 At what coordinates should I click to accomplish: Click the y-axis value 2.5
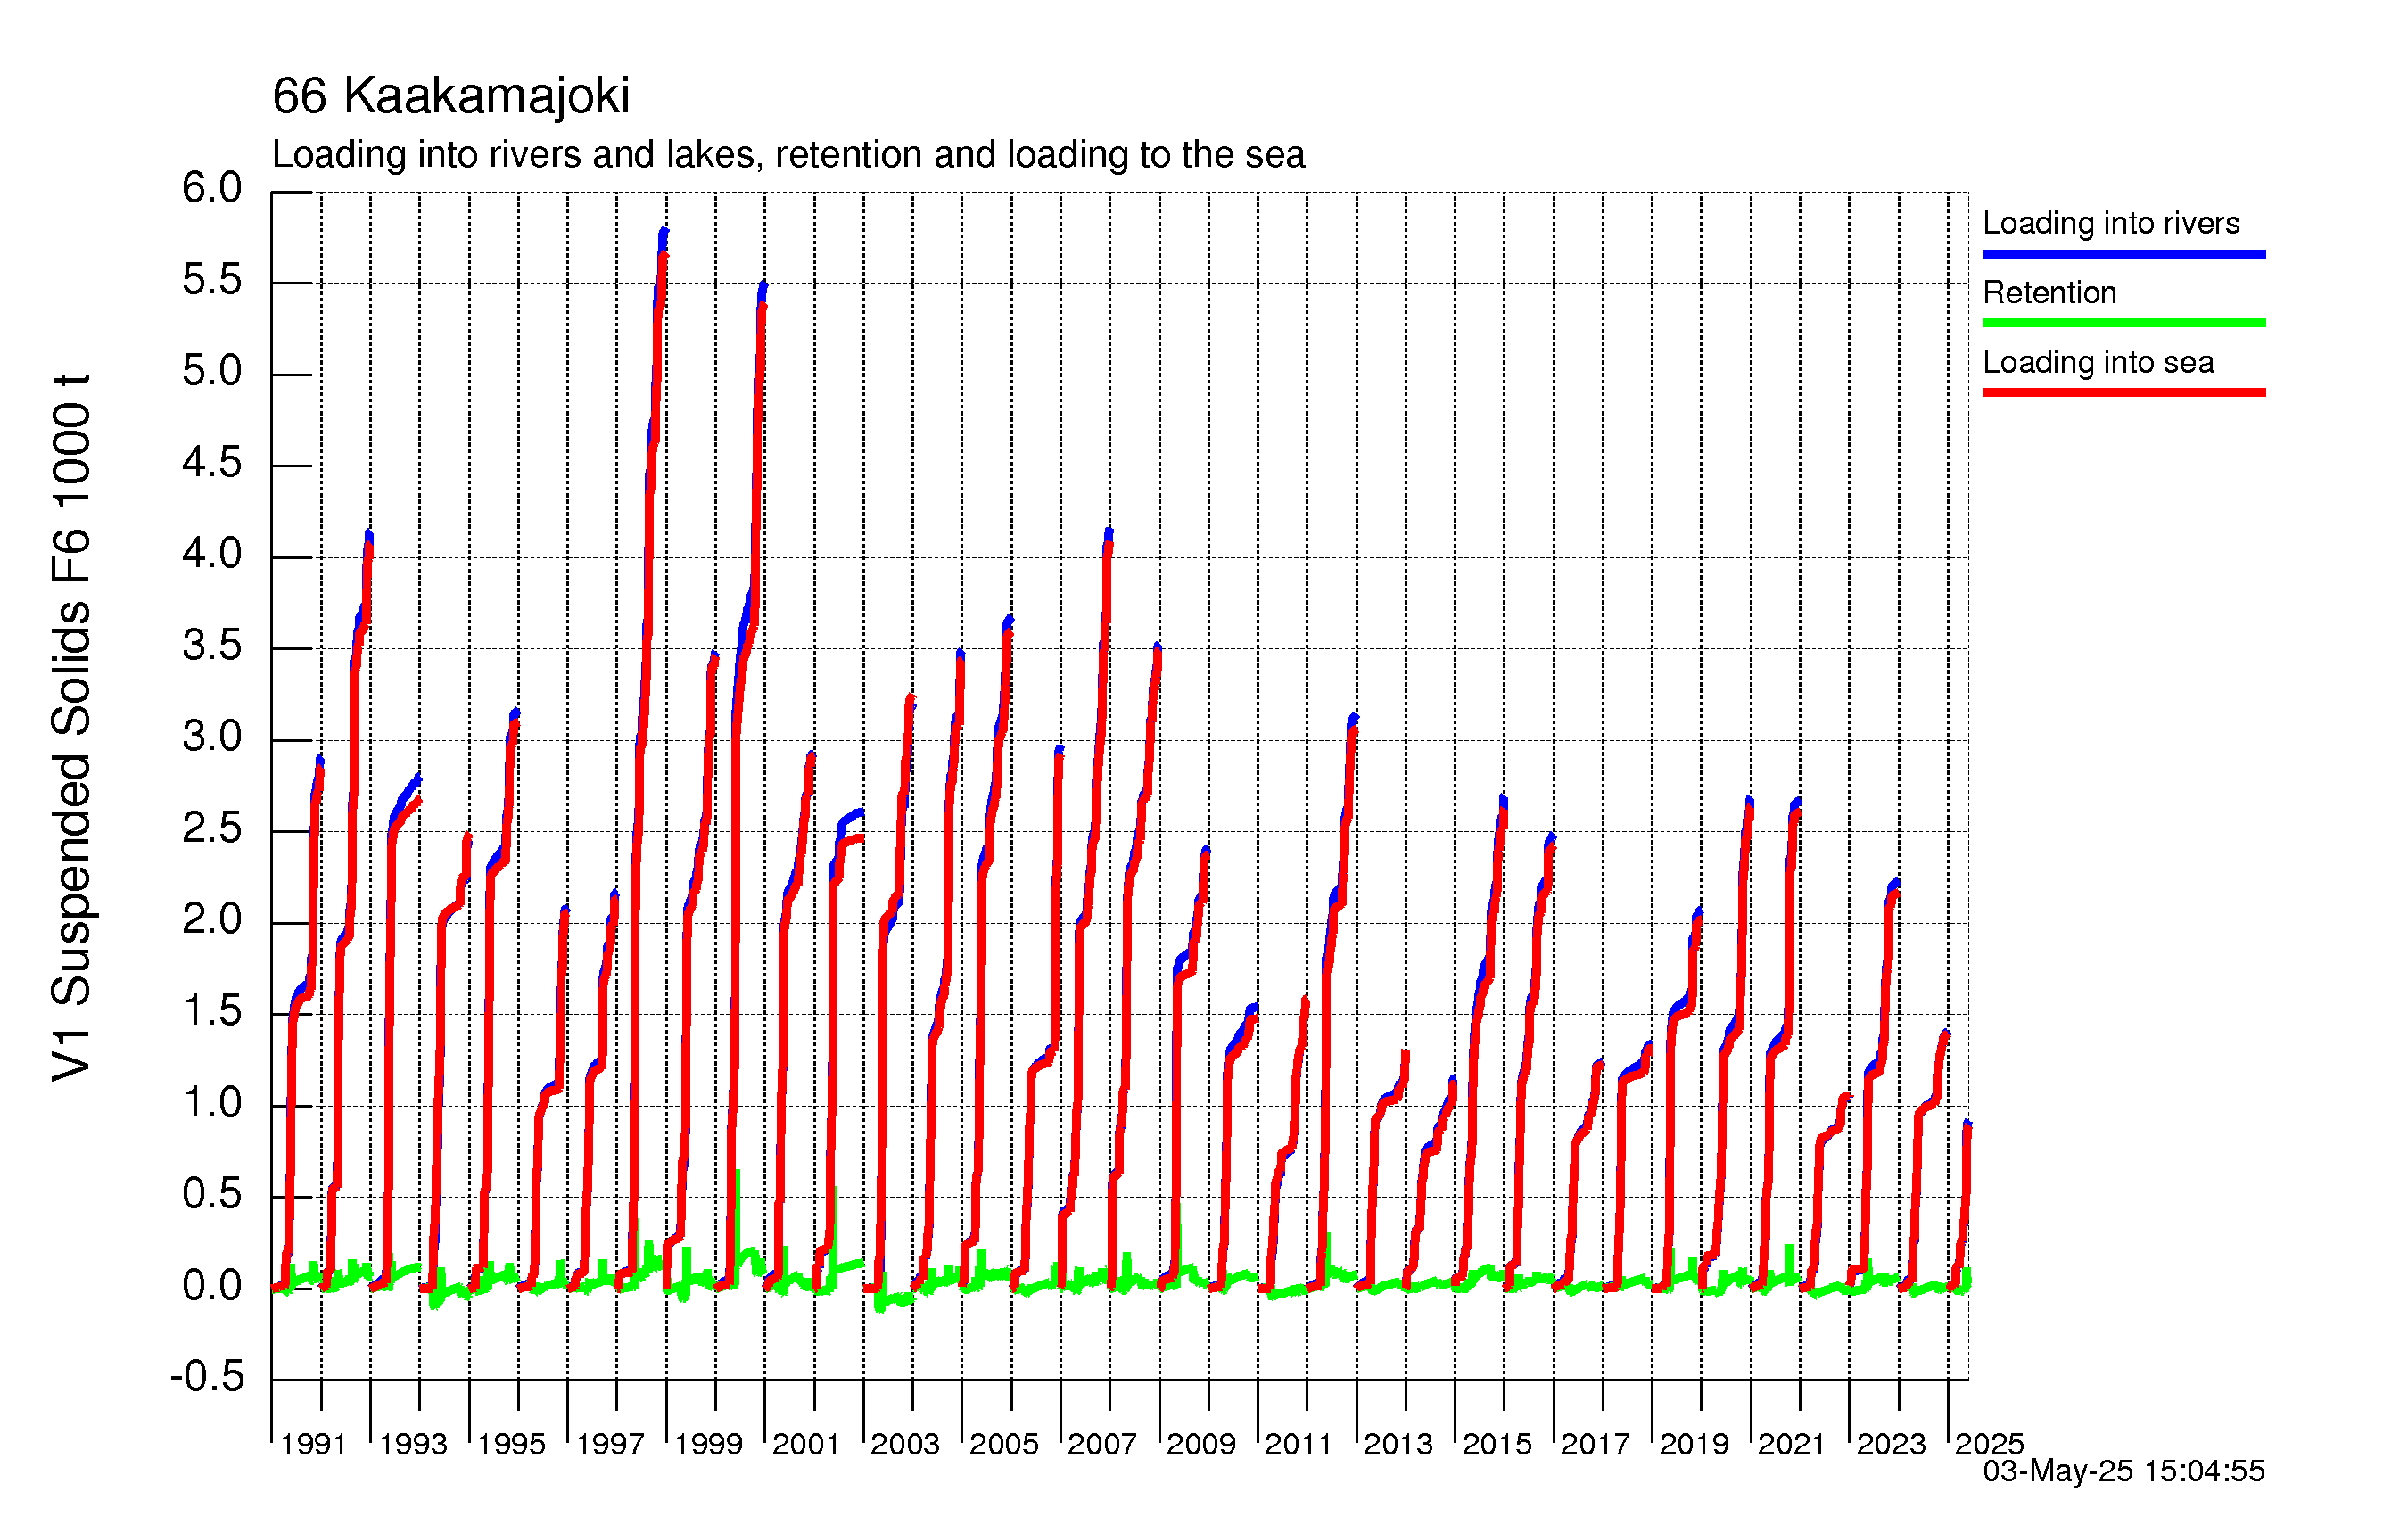(x=212, y=829)
